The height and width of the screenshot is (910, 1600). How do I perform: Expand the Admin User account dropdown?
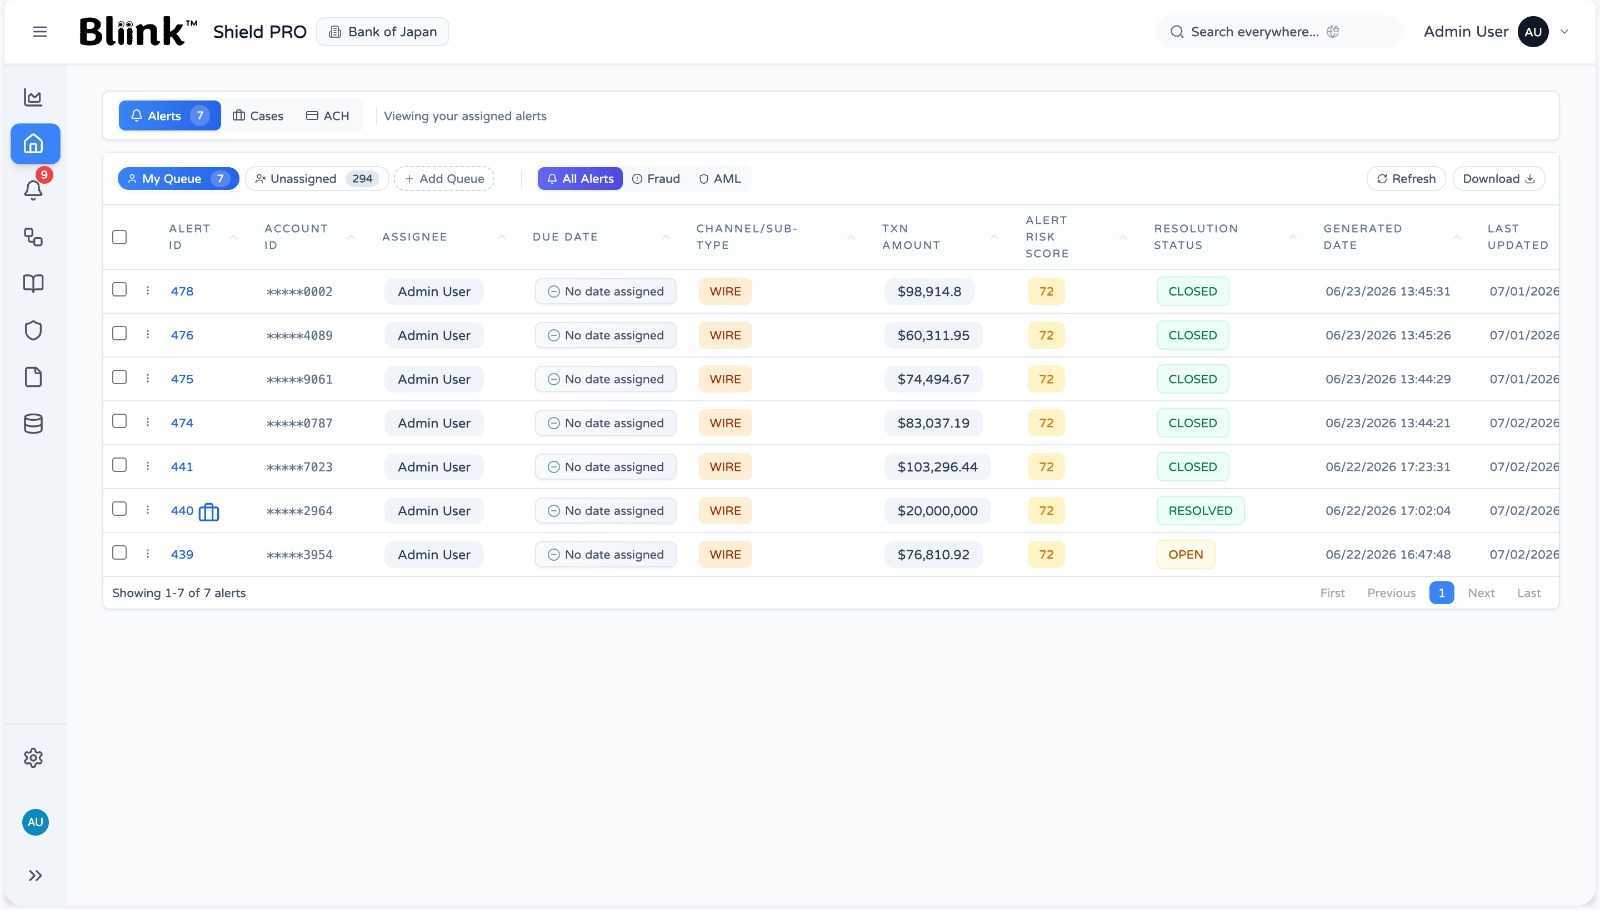1565,32
